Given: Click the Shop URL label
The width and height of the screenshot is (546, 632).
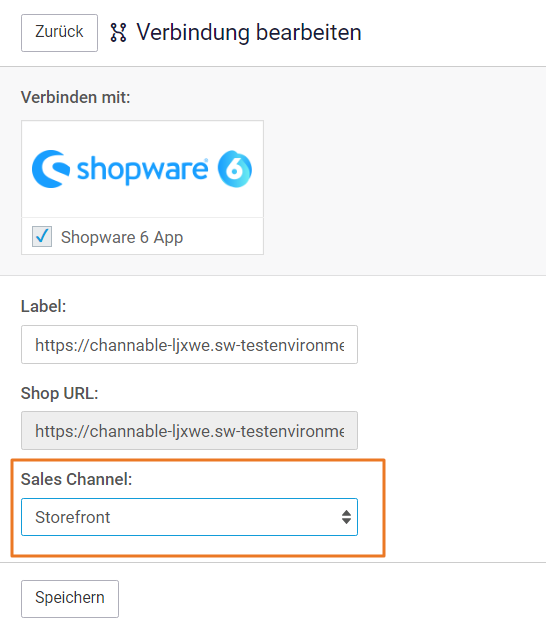Looking at the screenshot, I should pos(60,393).
